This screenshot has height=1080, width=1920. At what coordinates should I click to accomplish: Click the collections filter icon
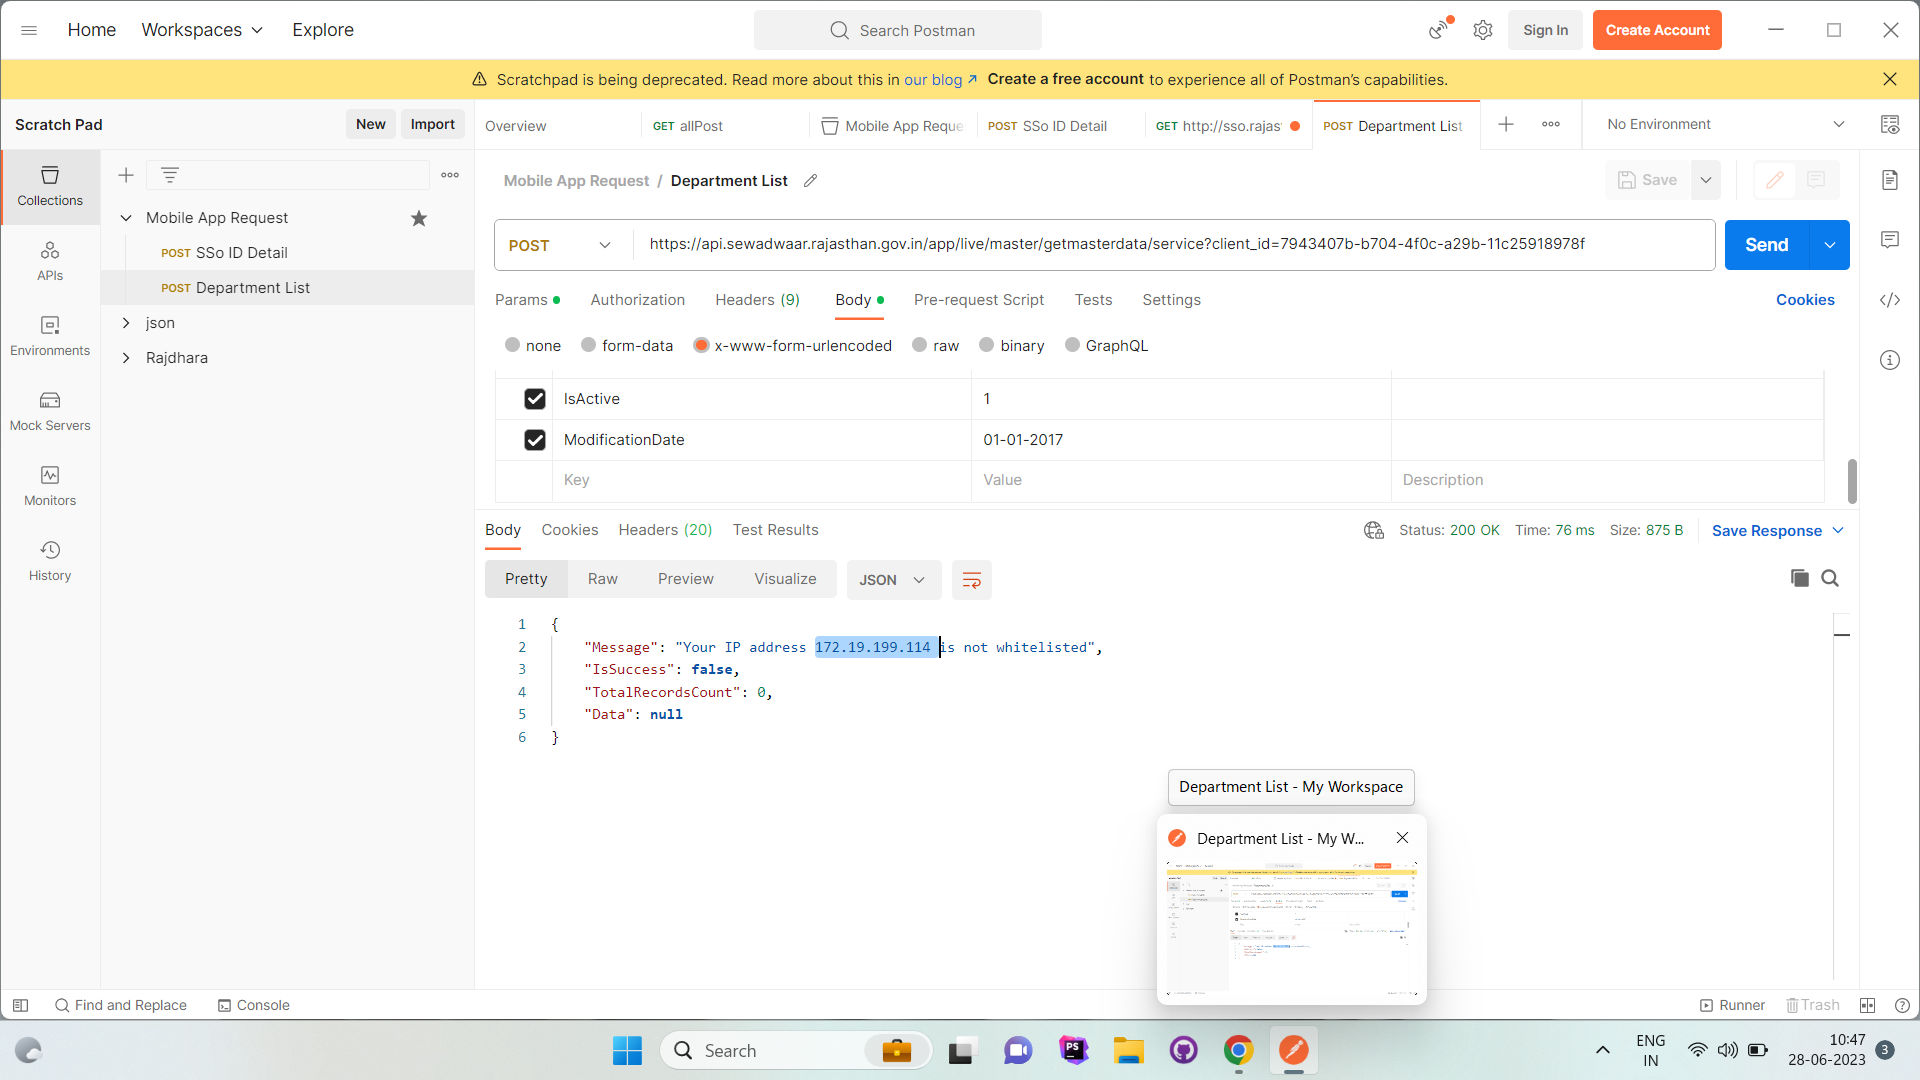[170, 175]
